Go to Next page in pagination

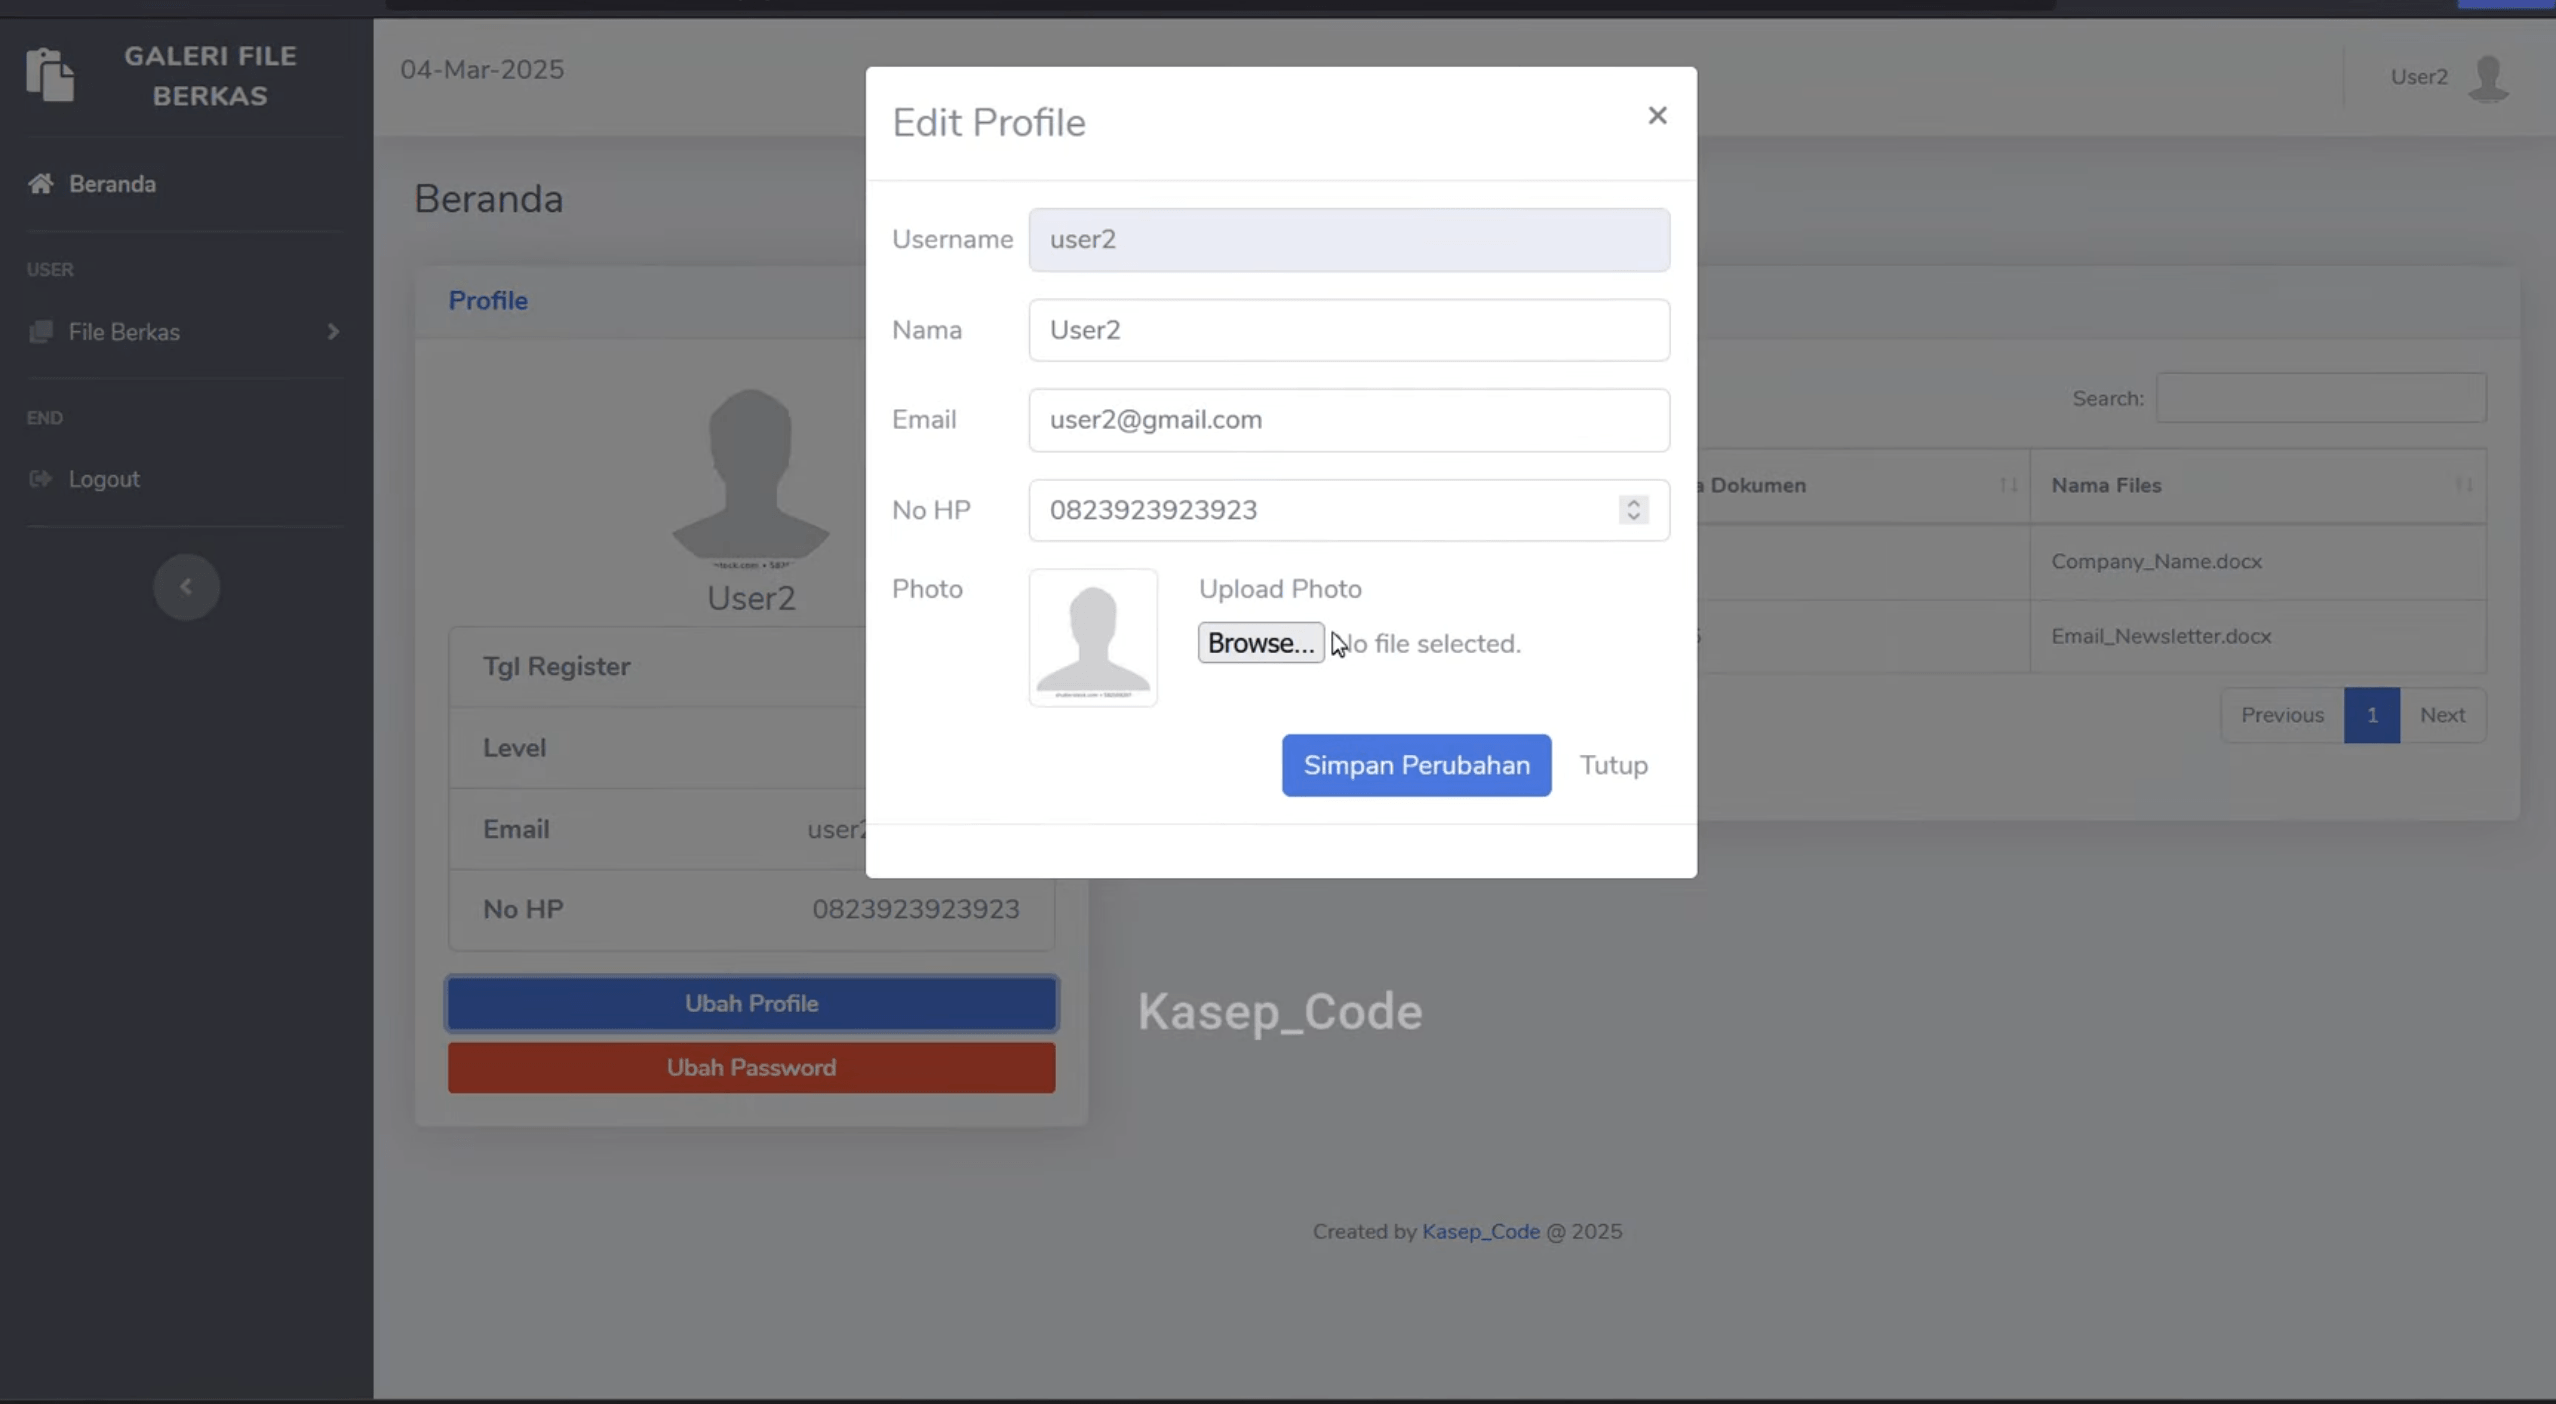click(x=2442, y=715)
